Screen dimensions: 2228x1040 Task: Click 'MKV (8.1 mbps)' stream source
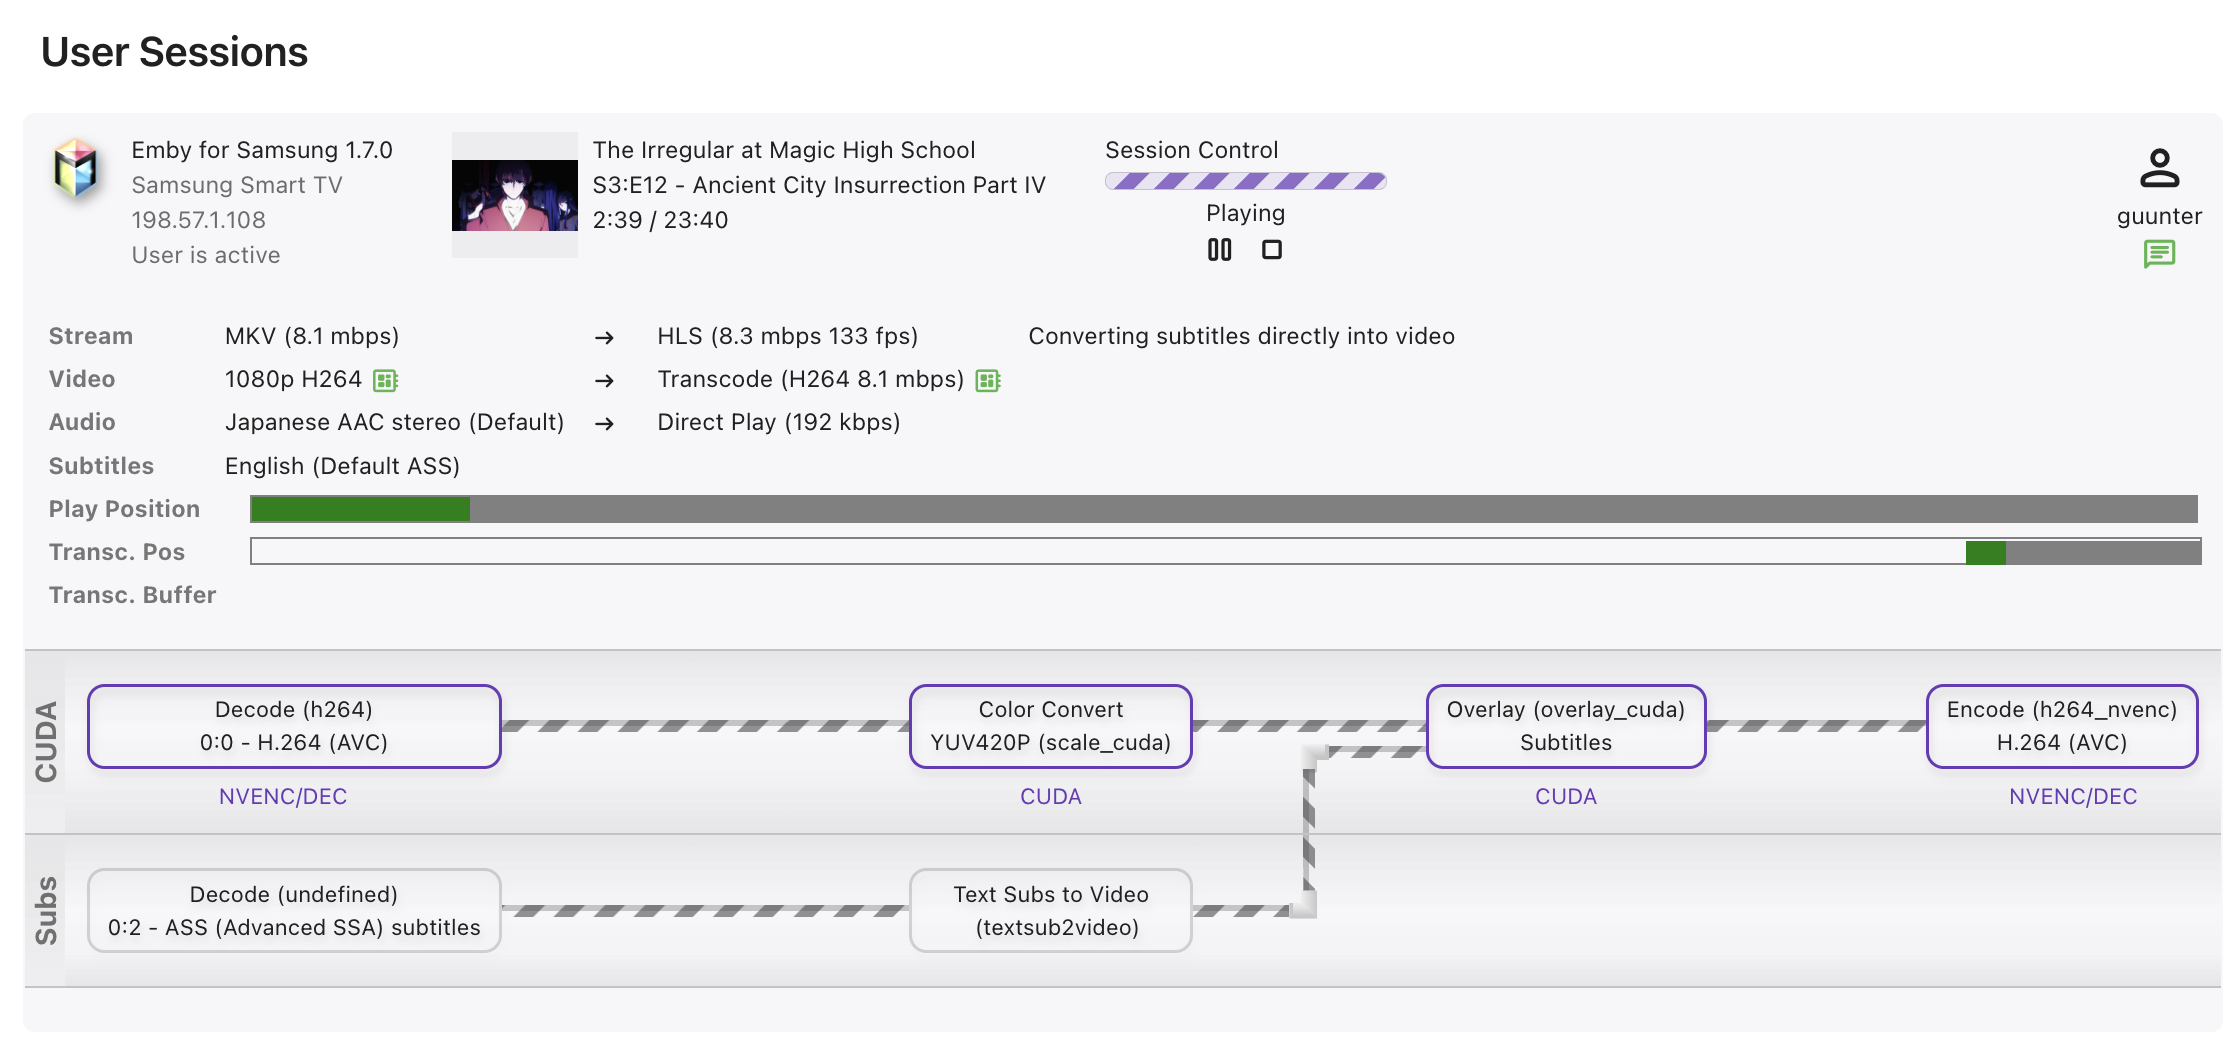312,336
